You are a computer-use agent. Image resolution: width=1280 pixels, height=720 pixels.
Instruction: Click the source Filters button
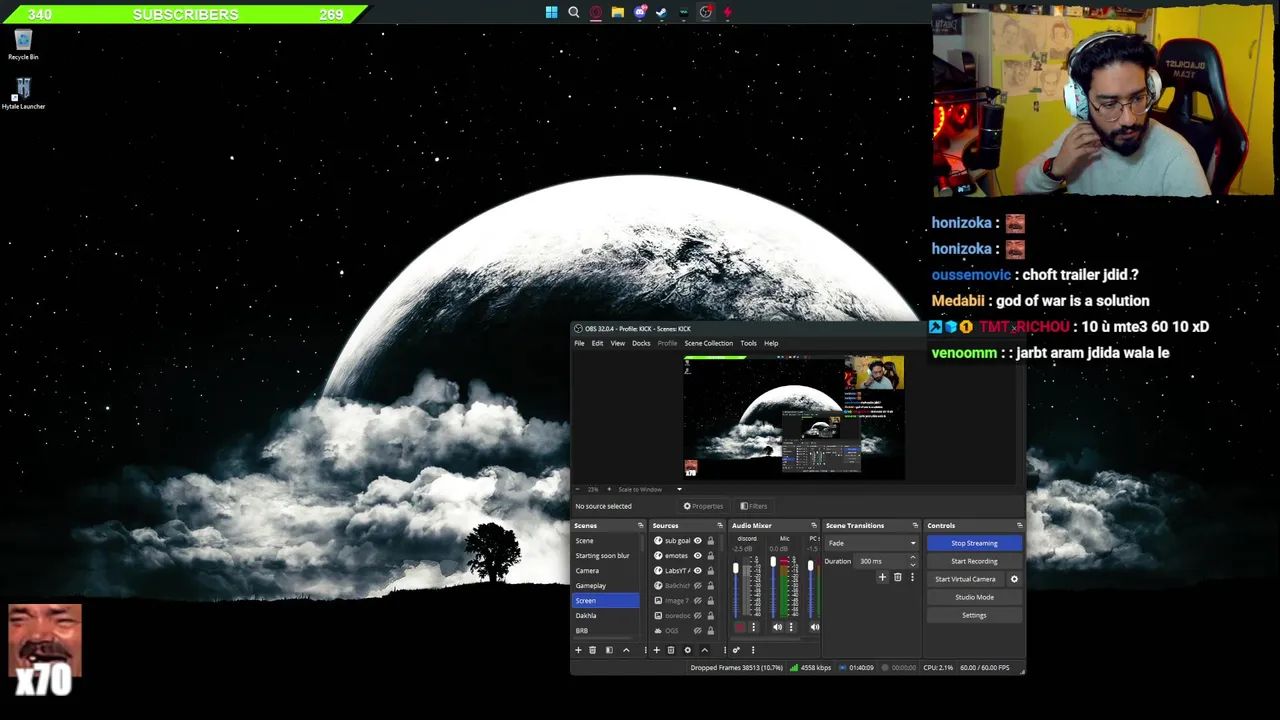pos(754,506)
